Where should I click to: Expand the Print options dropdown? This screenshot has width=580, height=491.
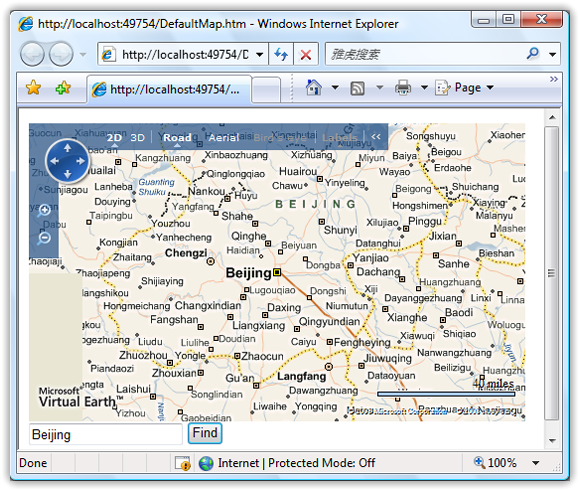(x=424, y=88)
